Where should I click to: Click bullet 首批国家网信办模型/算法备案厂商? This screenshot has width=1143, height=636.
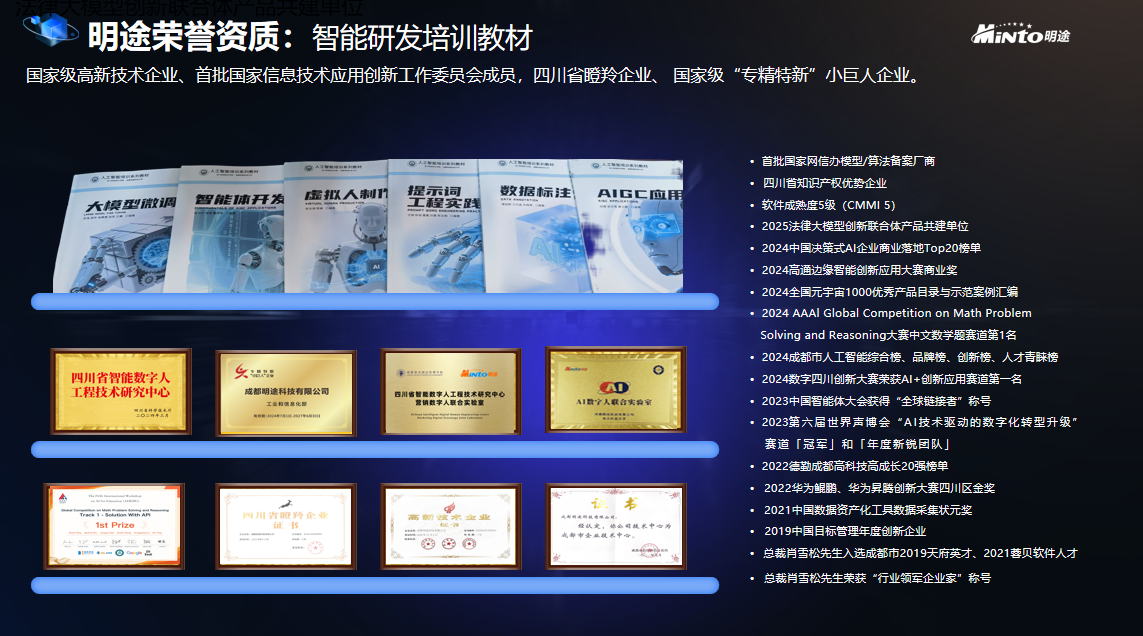coord(848,161)
